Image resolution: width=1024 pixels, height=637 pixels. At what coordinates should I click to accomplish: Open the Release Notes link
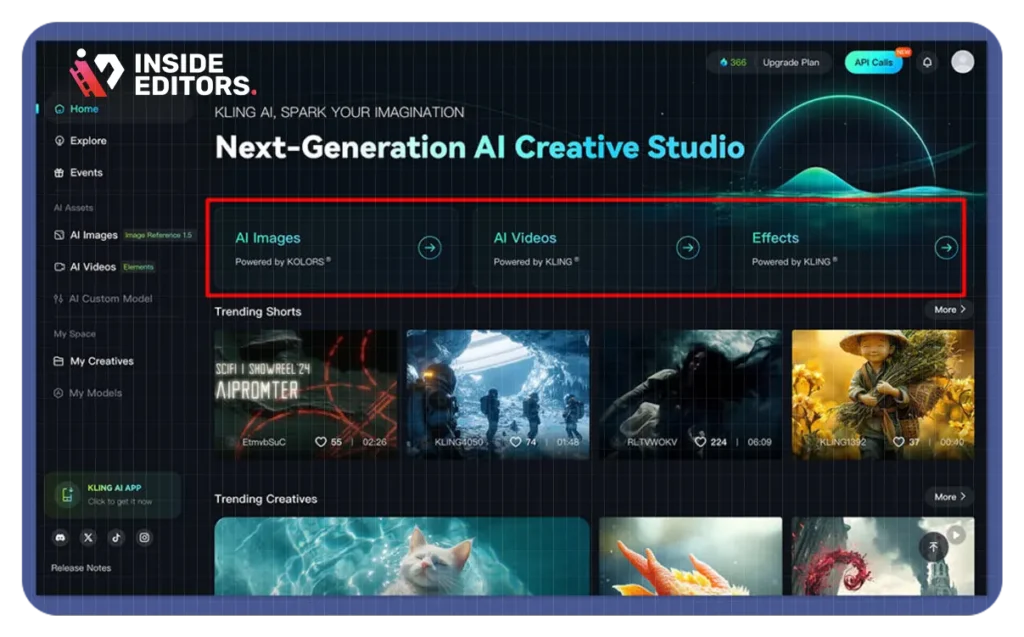click(x=81, y=568)
